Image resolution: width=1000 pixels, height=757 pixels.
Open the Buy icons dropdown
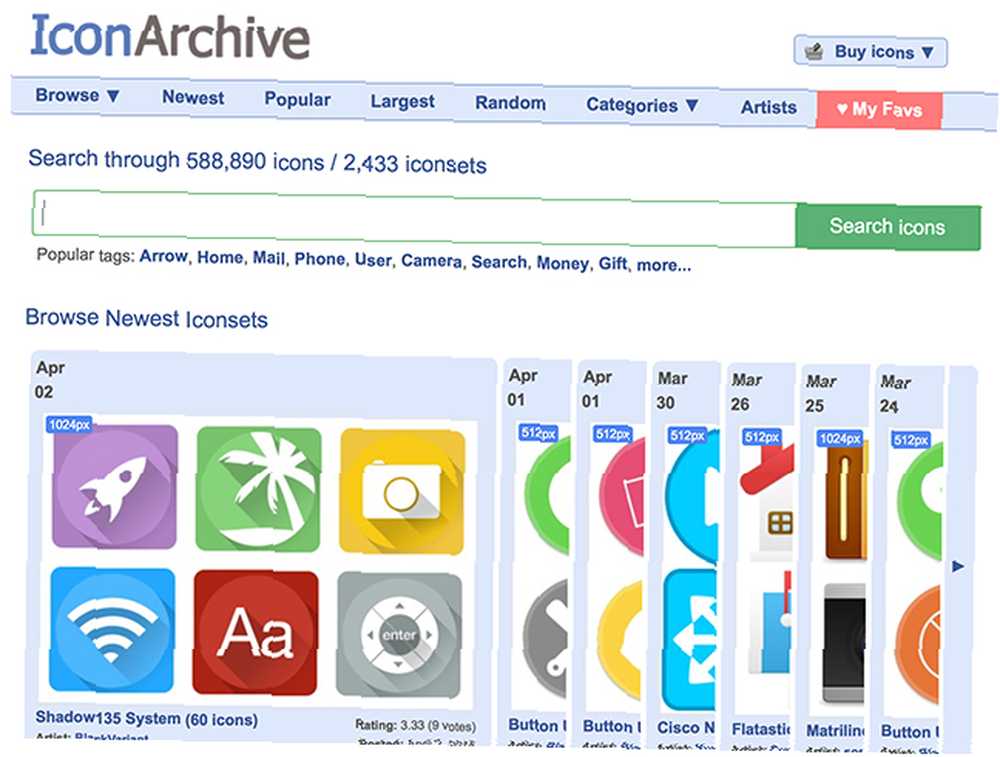(870, 52)
